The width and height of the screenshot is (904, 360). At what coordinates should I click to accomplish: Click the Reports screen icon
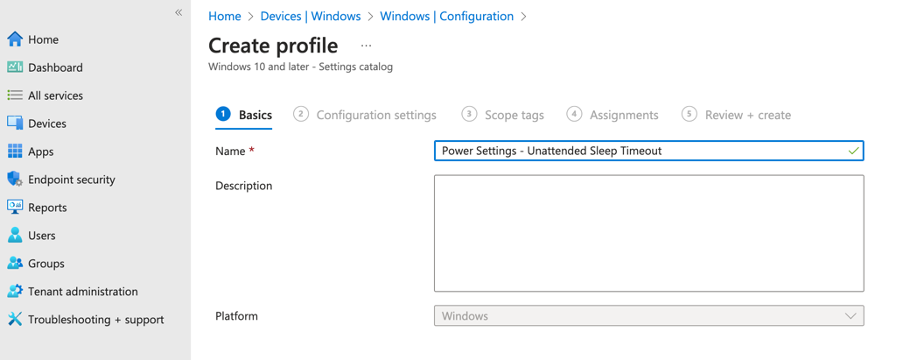tap(15, 207)
